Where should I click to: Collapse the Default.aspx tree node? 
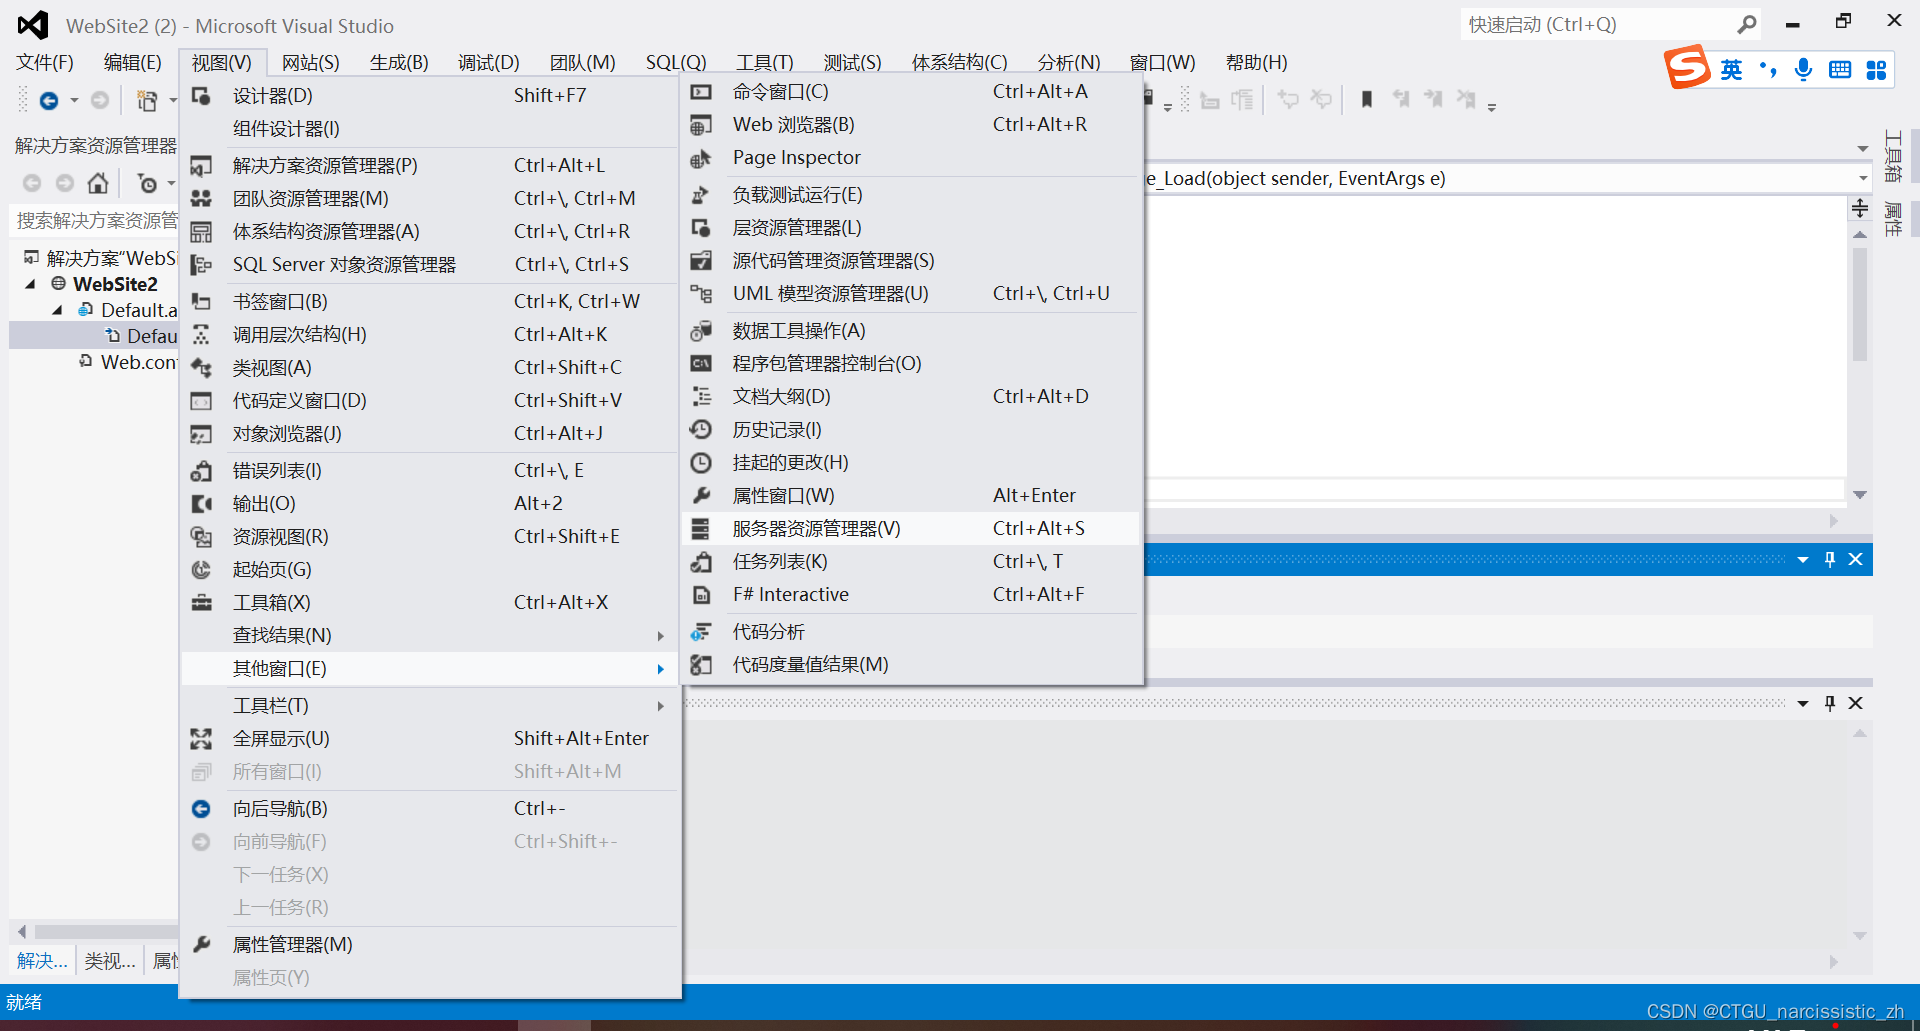[x=57, y=311]
